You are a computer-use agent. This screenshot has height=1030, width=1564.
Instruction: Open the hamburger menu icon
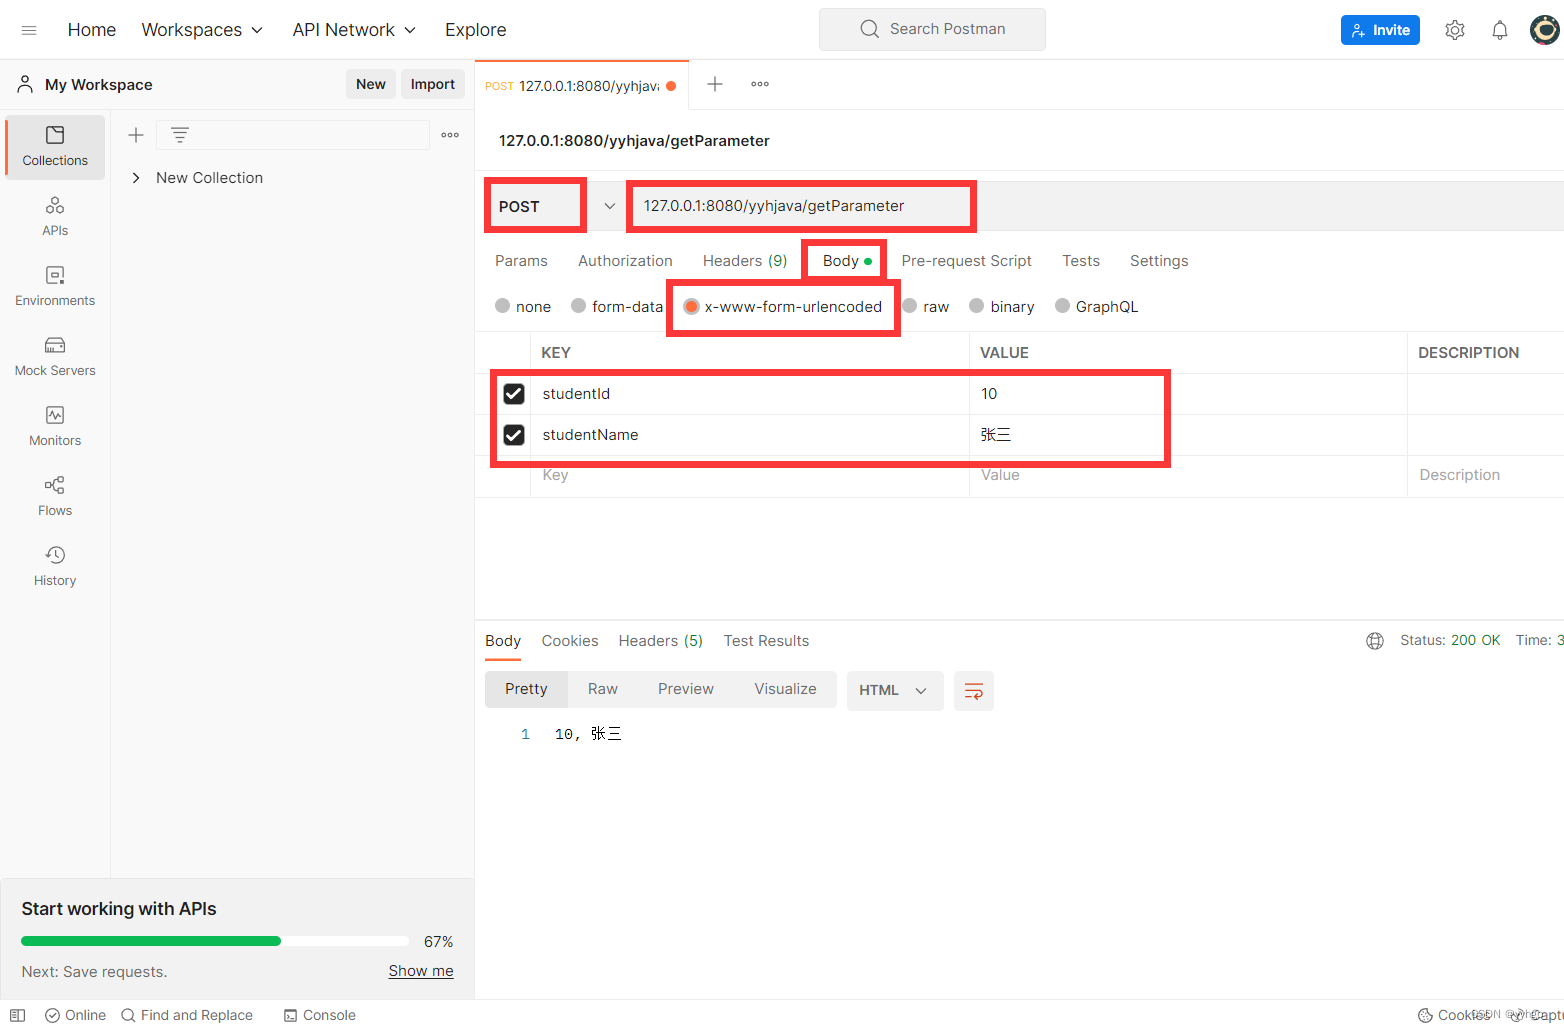click(x=29, y=30)
